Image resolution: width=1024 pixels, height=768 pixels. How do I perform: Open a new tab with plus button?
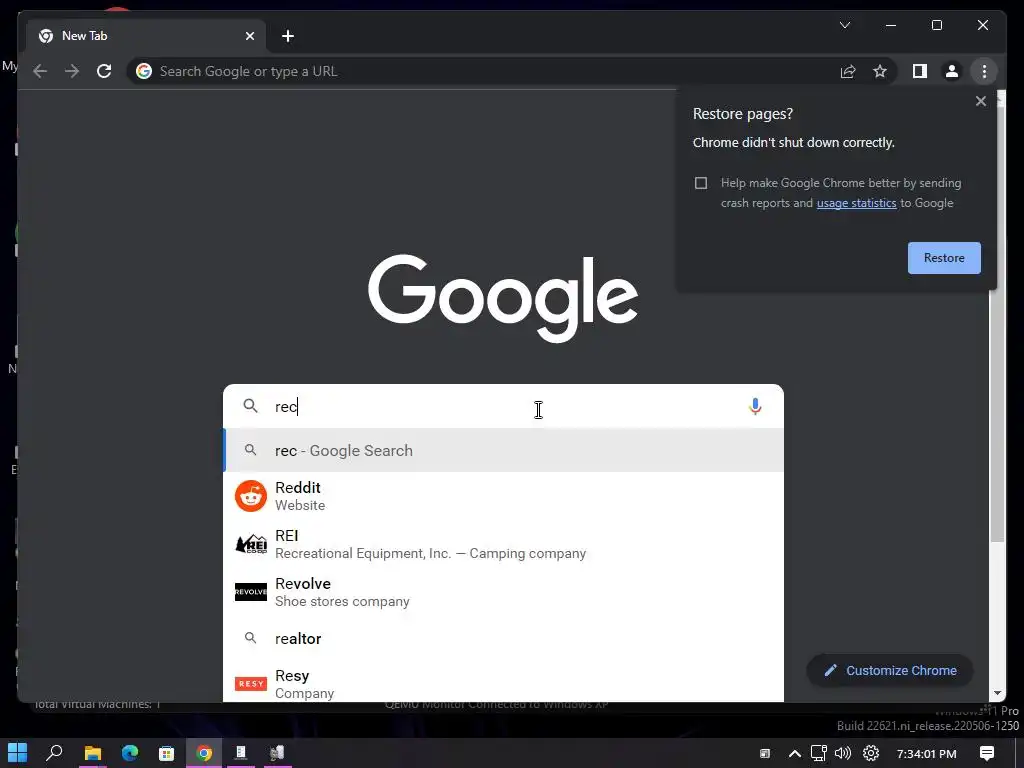pos(288,36)
